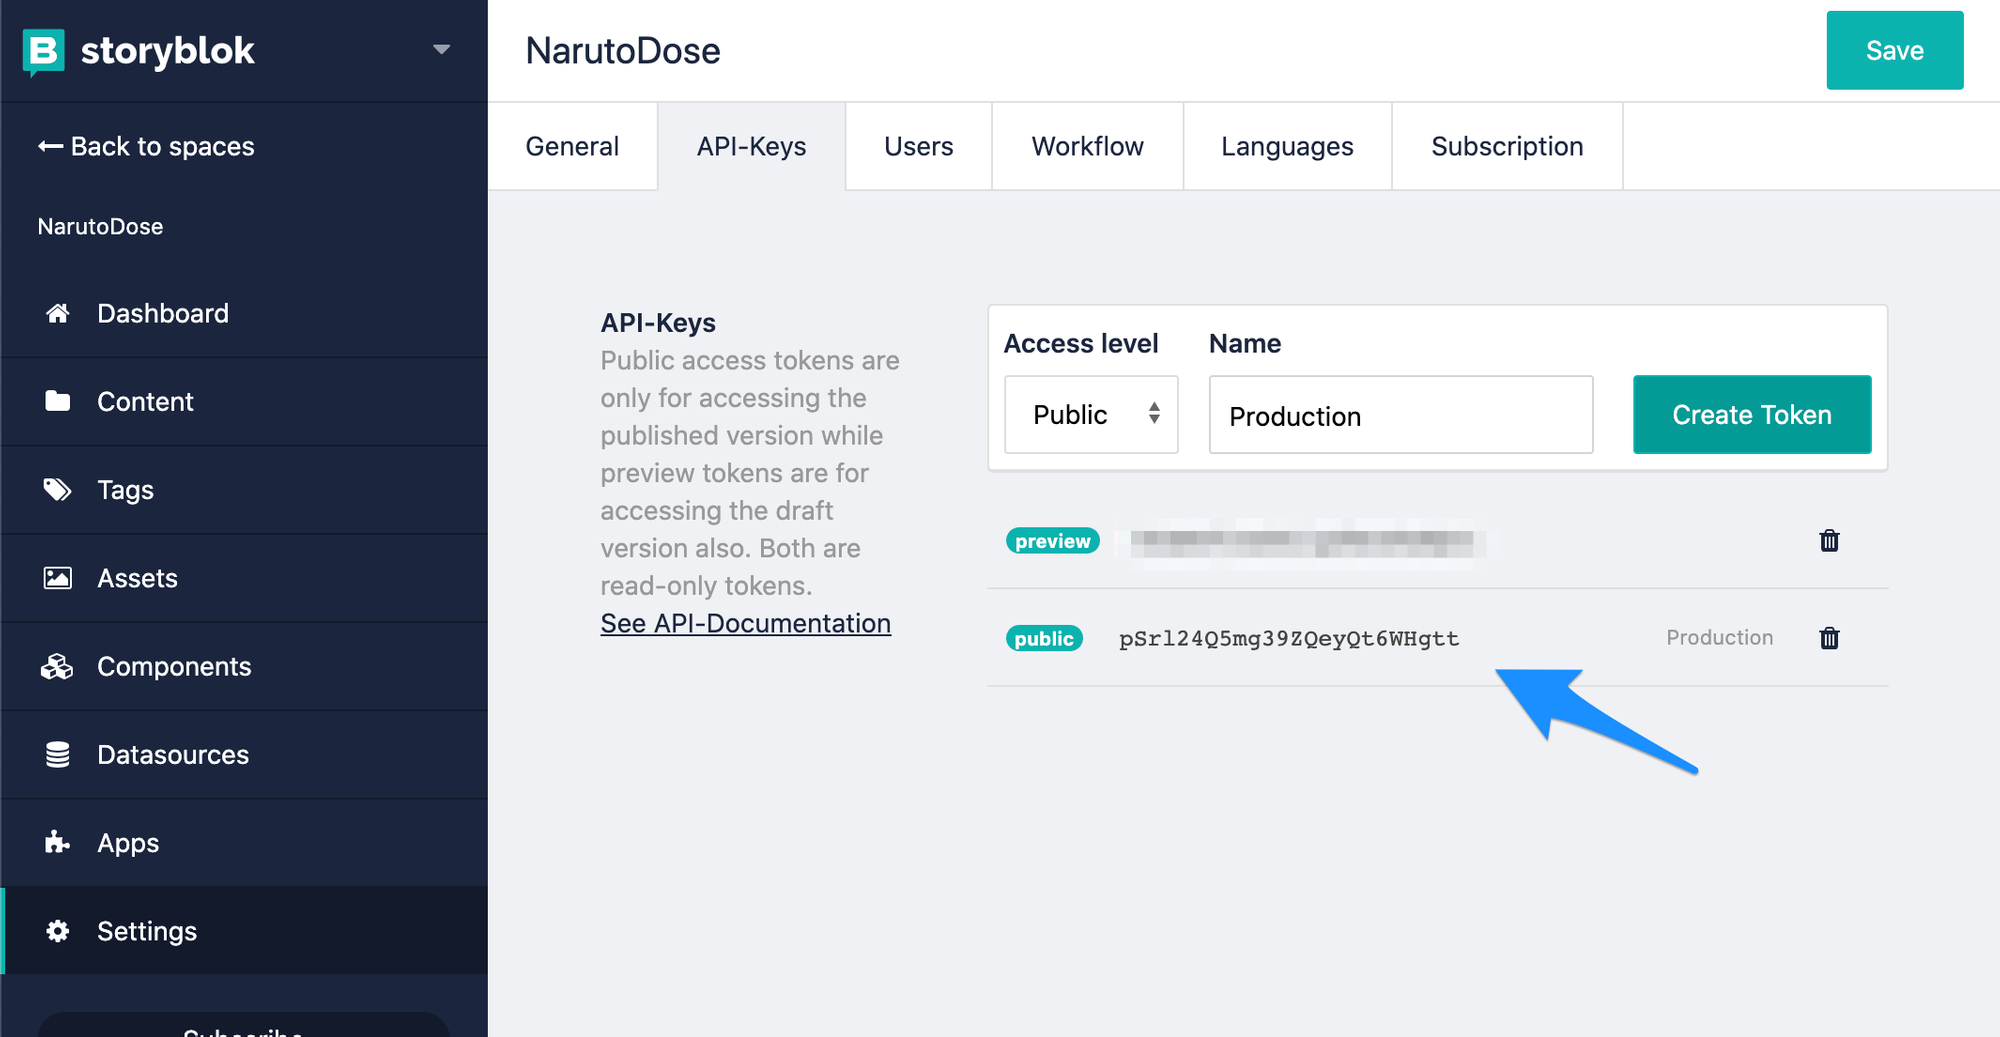Switch to the Users tab

click(919, 146)
